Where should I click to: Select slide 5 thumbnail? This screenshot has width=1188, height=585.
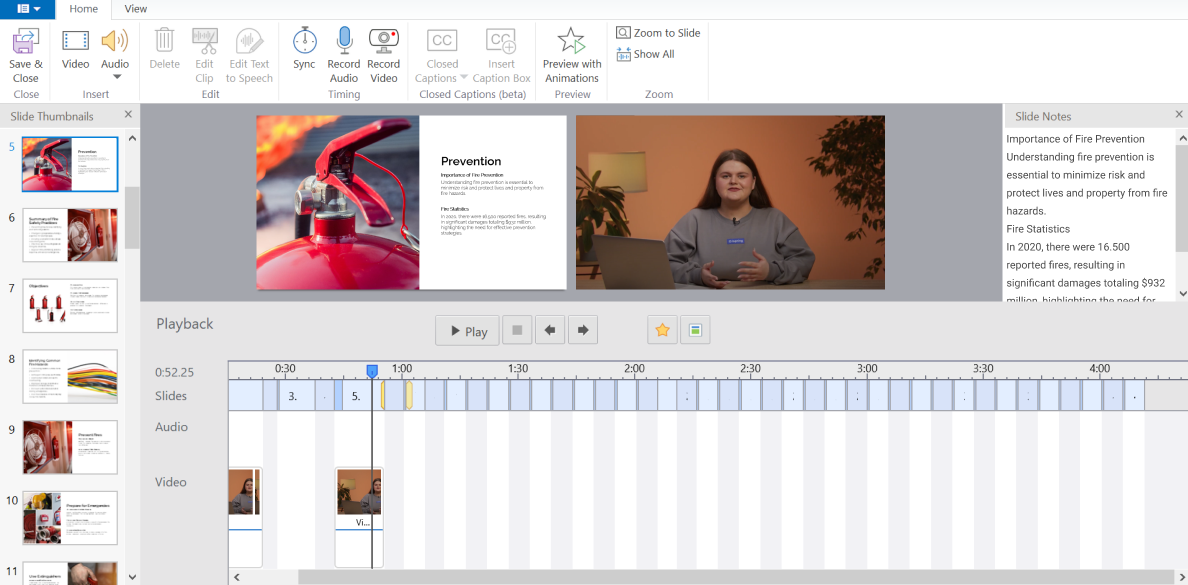coord(70,164)
